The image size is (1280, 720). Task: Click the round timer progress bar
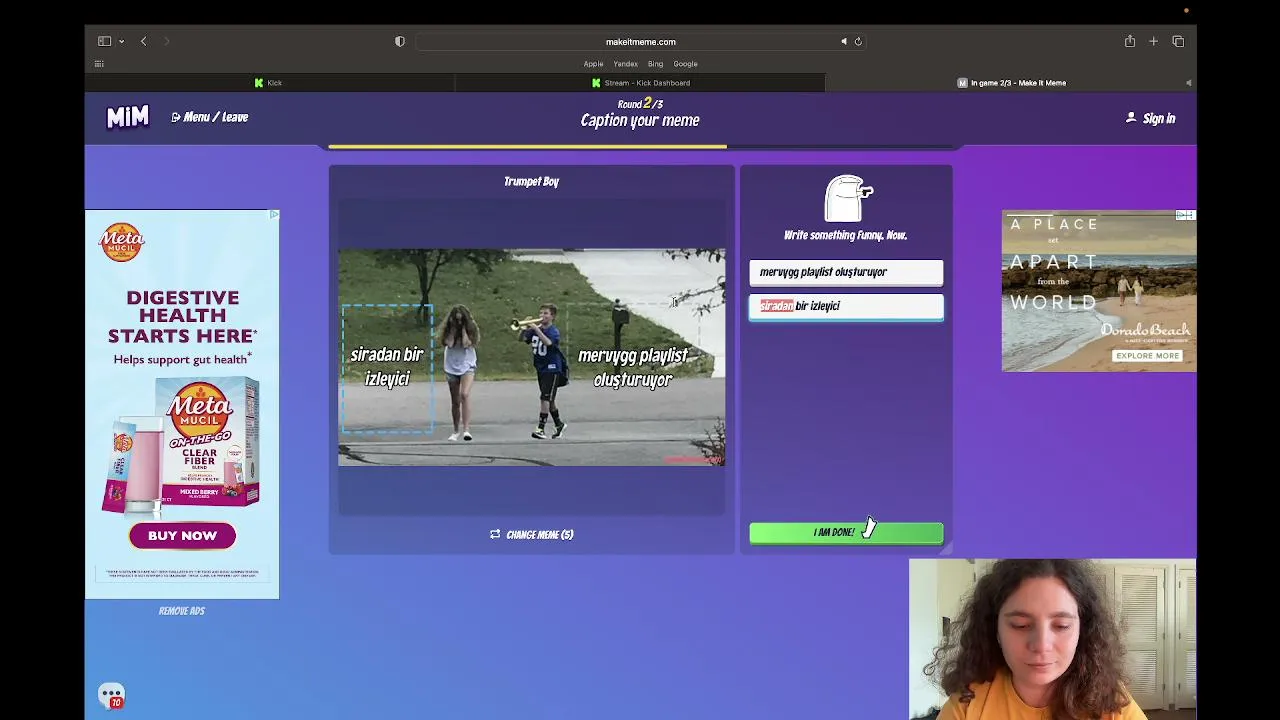(640, 146)
